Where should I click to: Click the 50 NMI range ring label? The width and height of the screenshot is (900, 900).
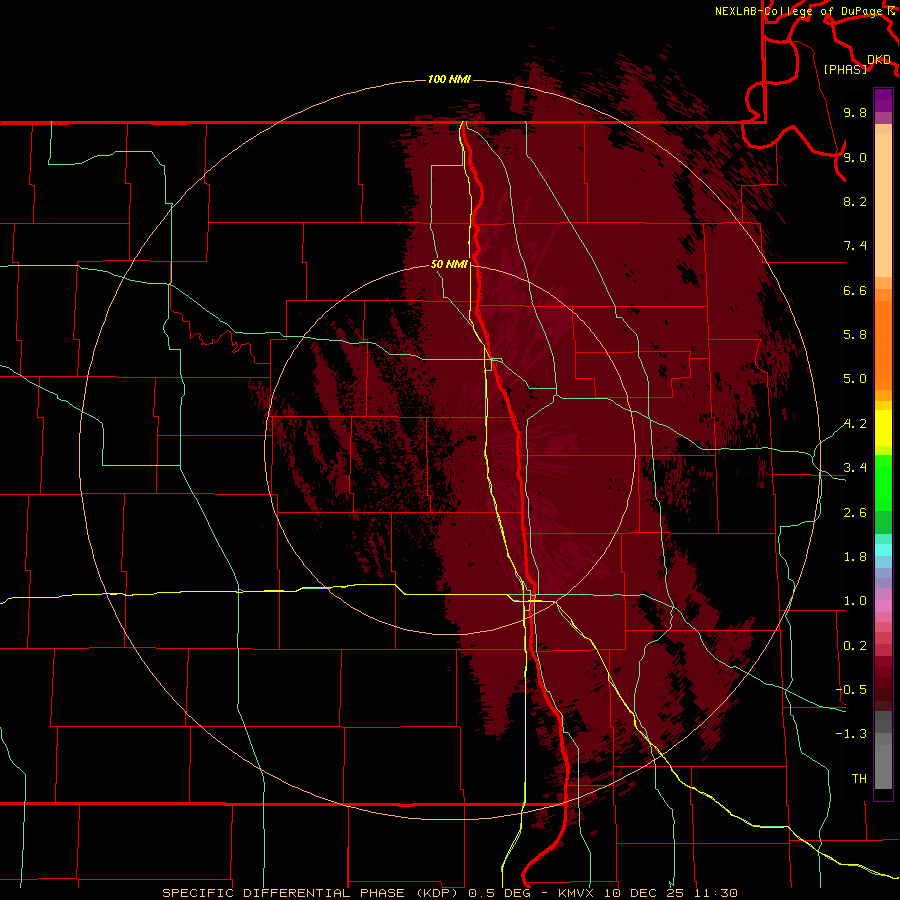(449, 265)
